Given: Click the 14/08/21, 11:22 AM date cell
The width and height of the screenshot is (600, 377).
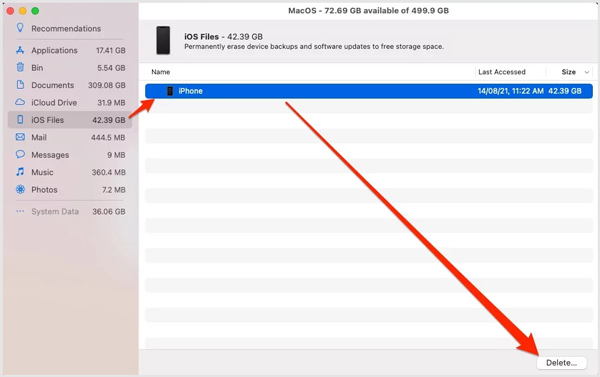Looking at the screenshot, I should click(x=510, y=91).
